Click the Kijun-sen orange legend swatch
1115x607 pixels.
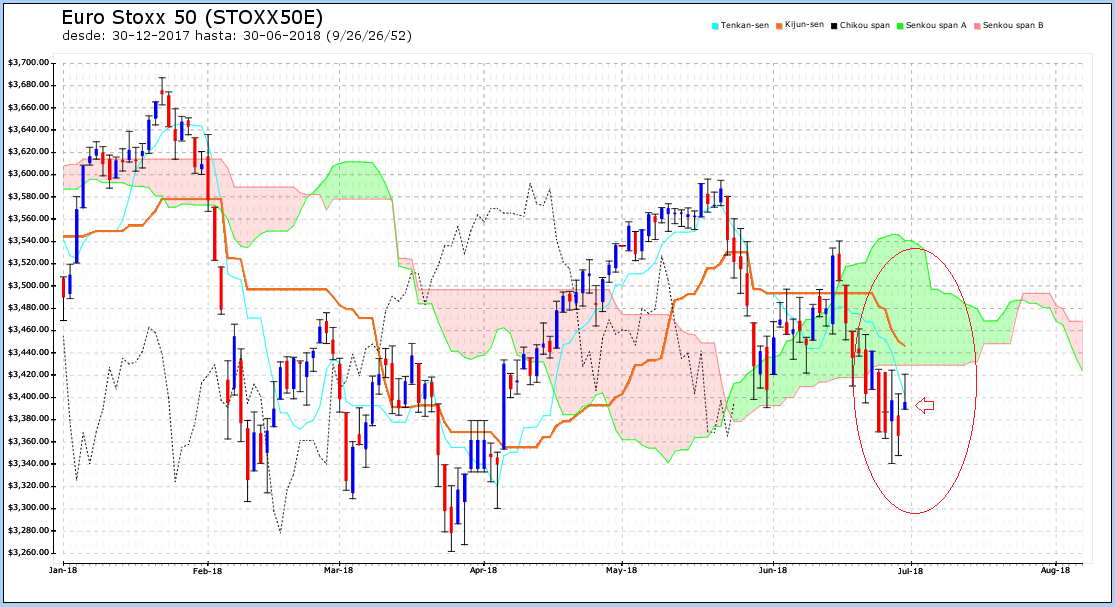[x=779, y=26]
